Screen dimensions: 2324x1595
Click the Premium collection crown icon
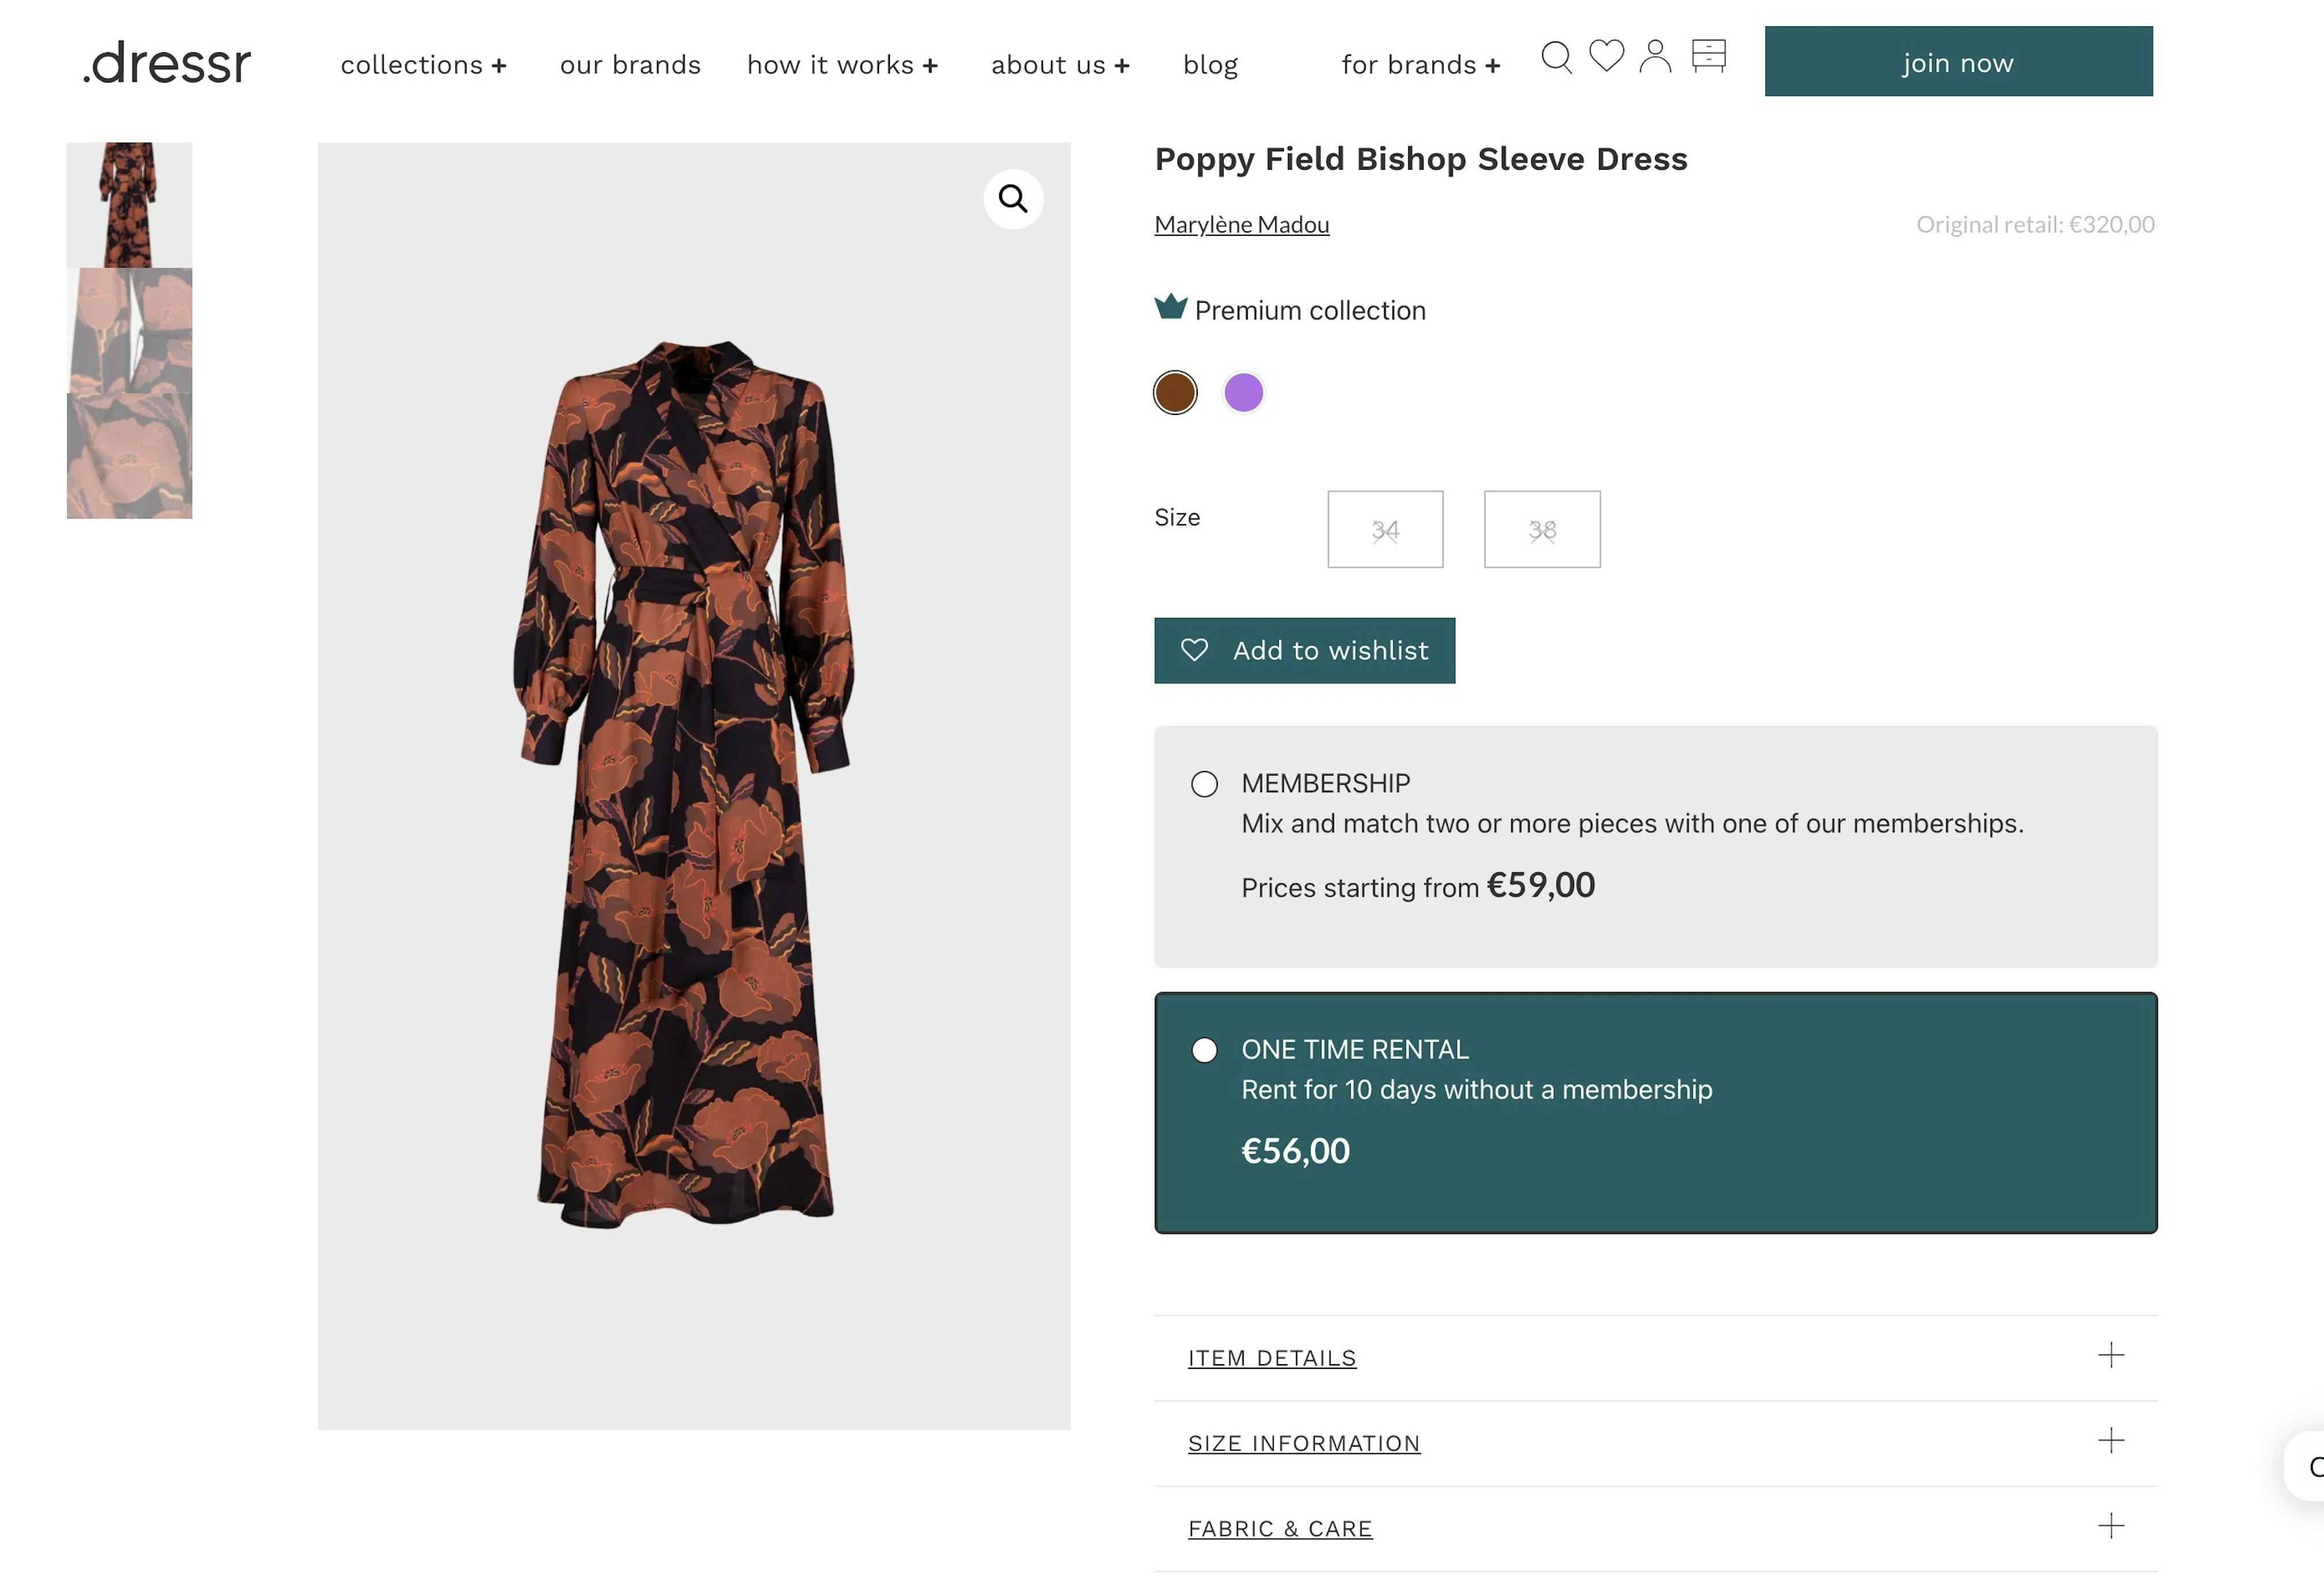pyautogui.click(x=1170, y=307)
